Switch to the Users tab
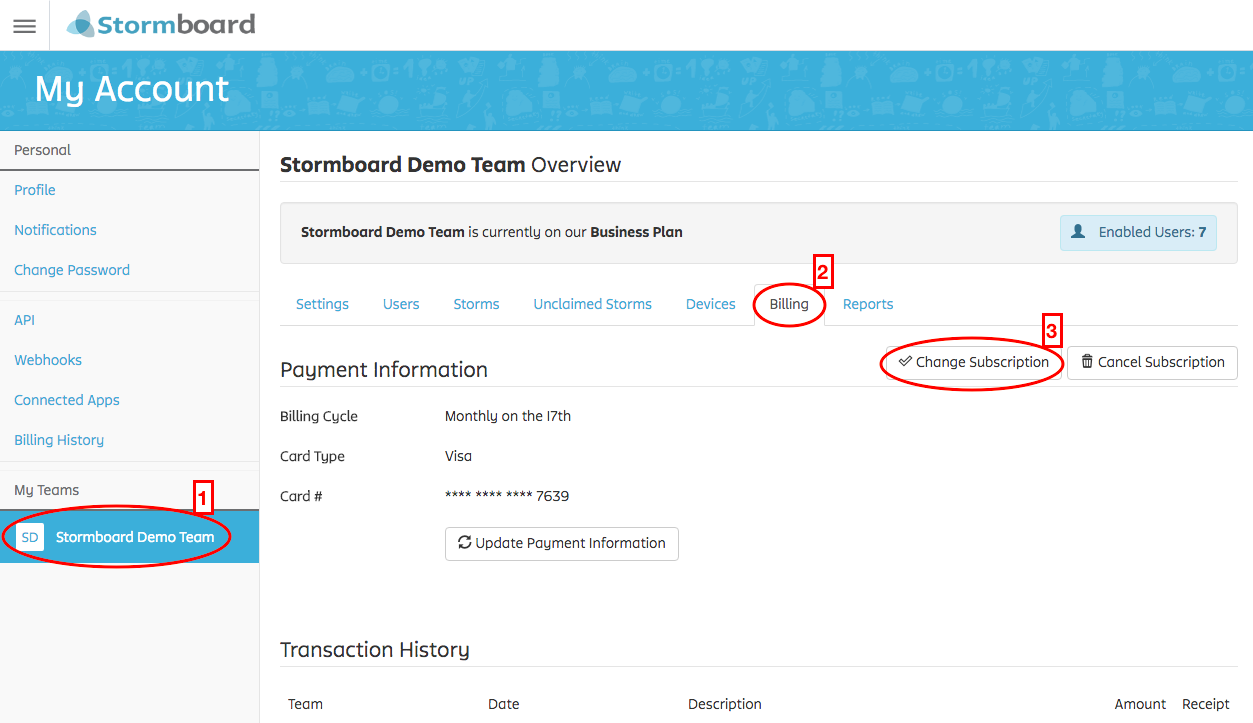 [x=401, y=304]
